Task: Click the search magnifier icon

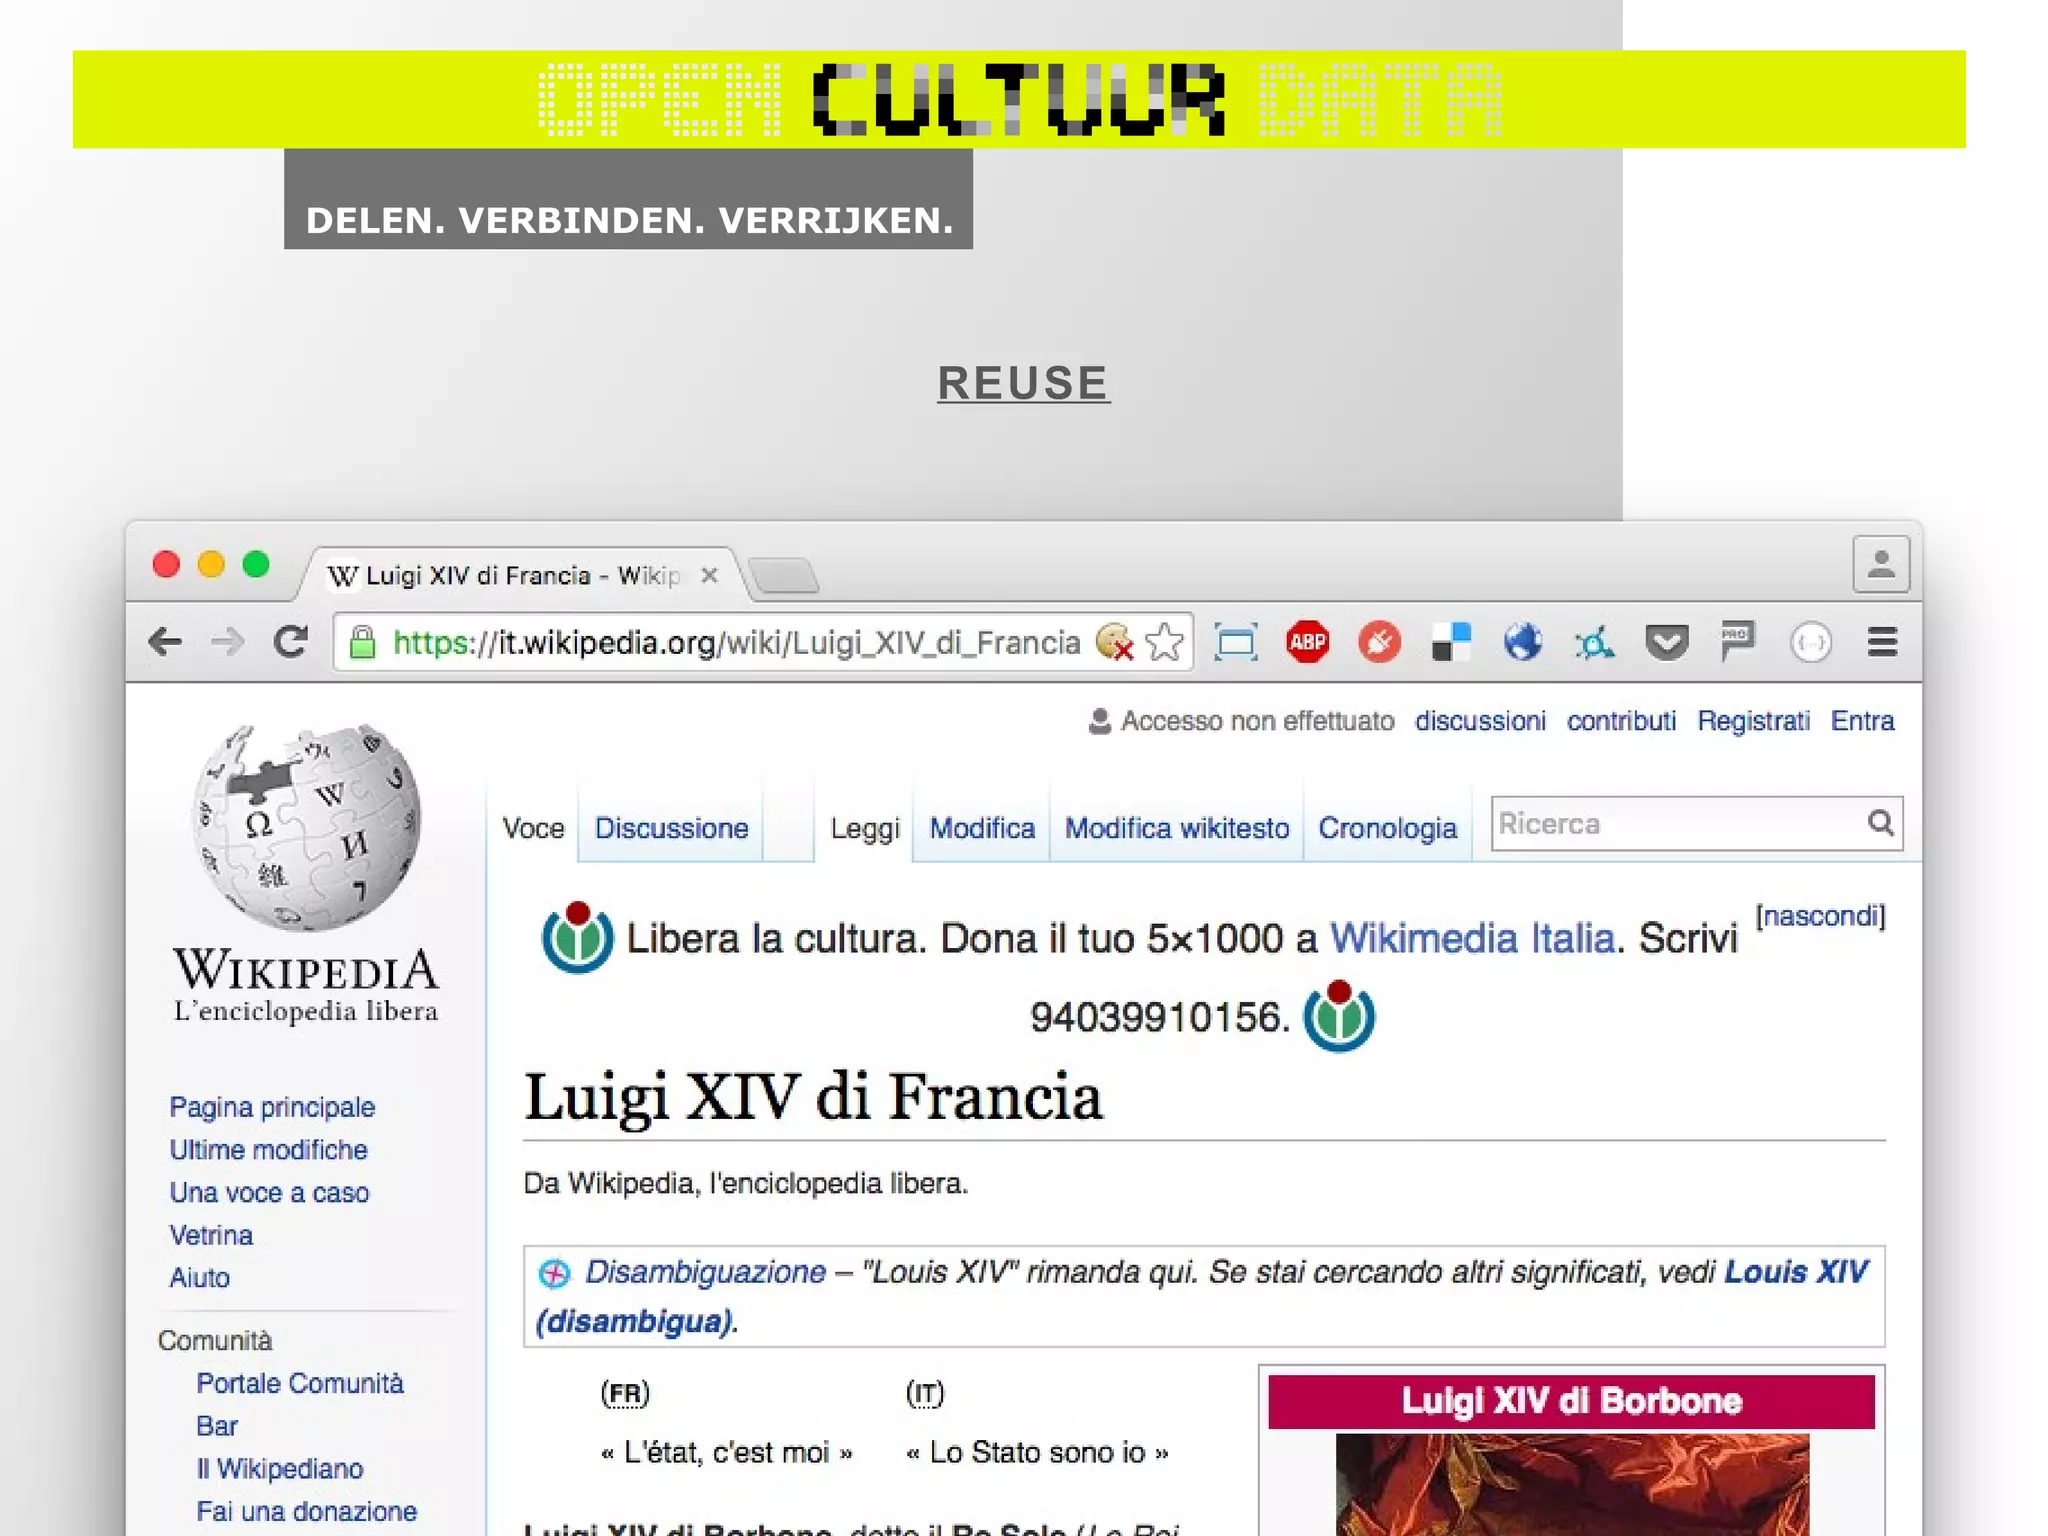Action: click(1880, 823)
